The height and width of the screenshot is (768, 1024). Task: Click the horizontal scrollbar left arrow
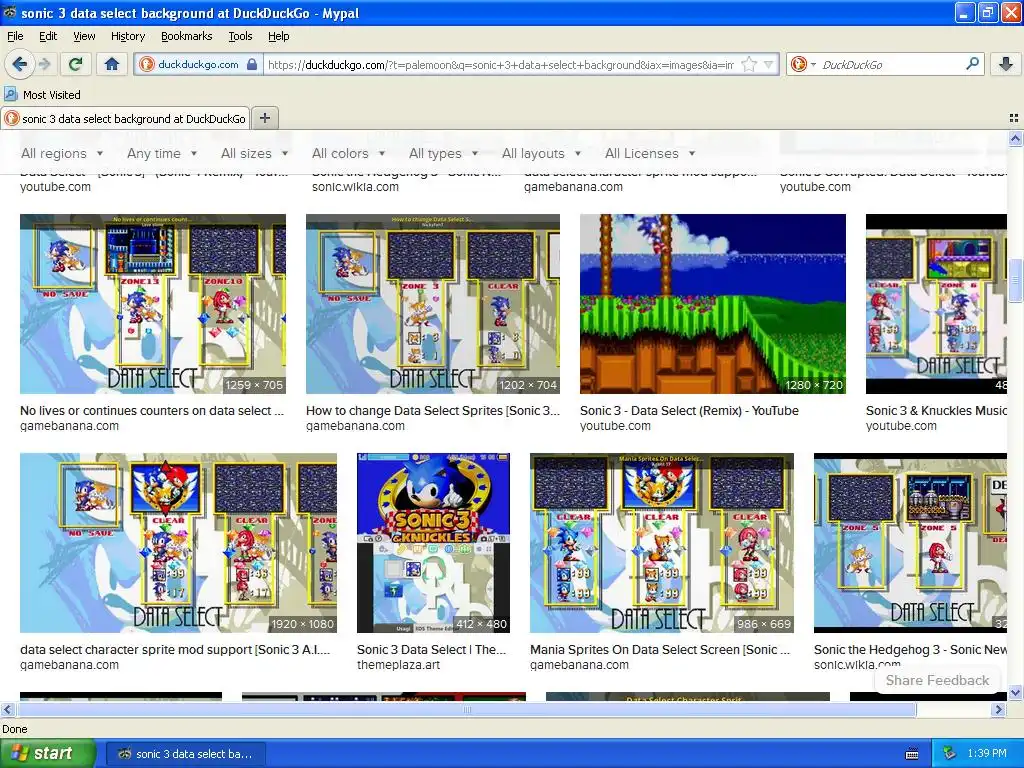(x=7, y=709)
